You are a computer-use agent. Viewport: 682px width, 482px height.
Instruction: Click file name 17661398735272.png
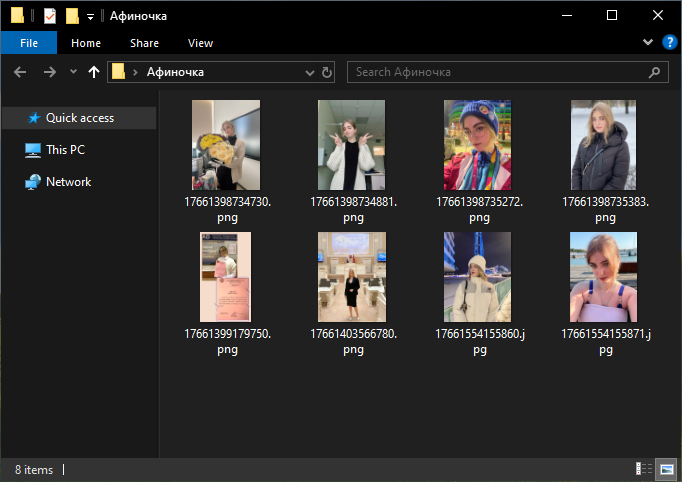click(x=479, y=209)
